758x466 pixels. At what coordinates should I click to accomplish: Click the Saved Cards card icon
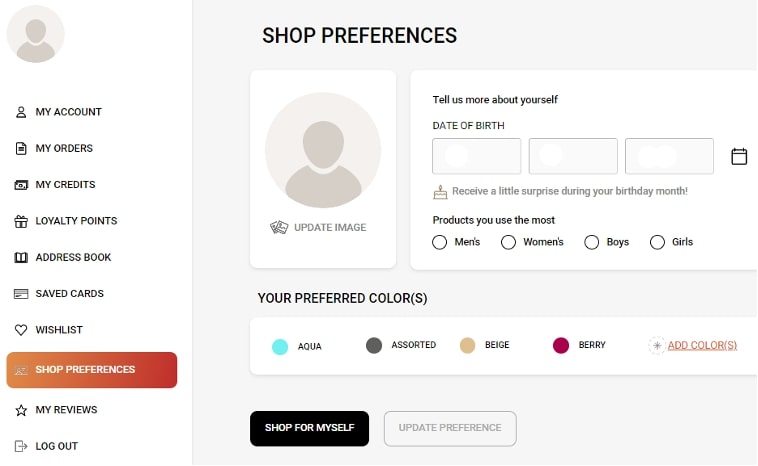coord(21,294)
